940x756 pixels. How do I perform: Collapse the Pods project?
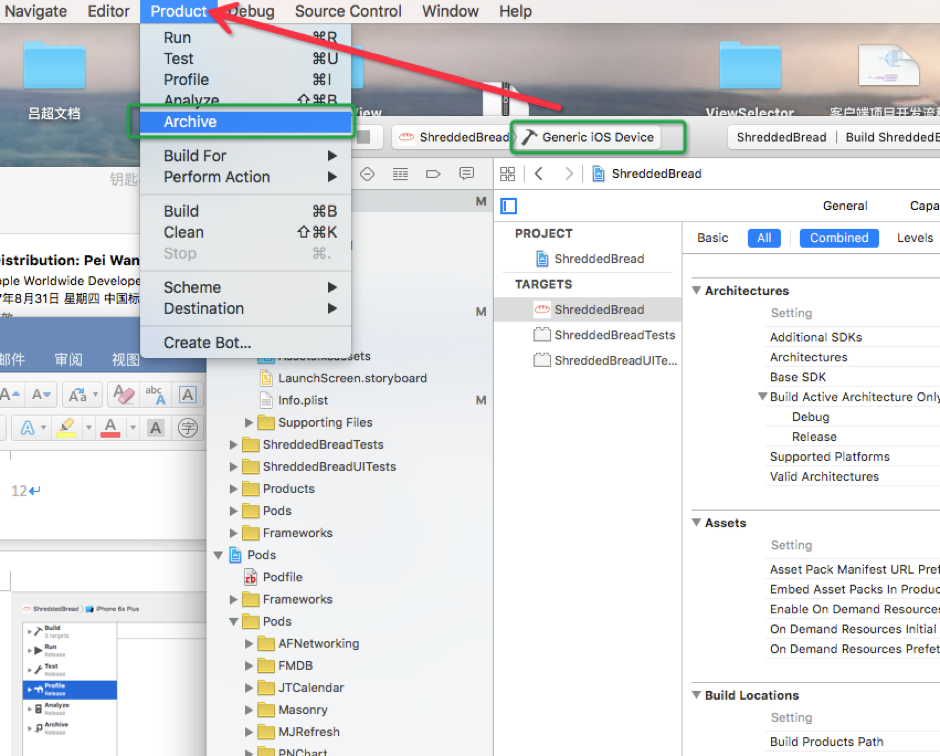(x=219, y=555)
